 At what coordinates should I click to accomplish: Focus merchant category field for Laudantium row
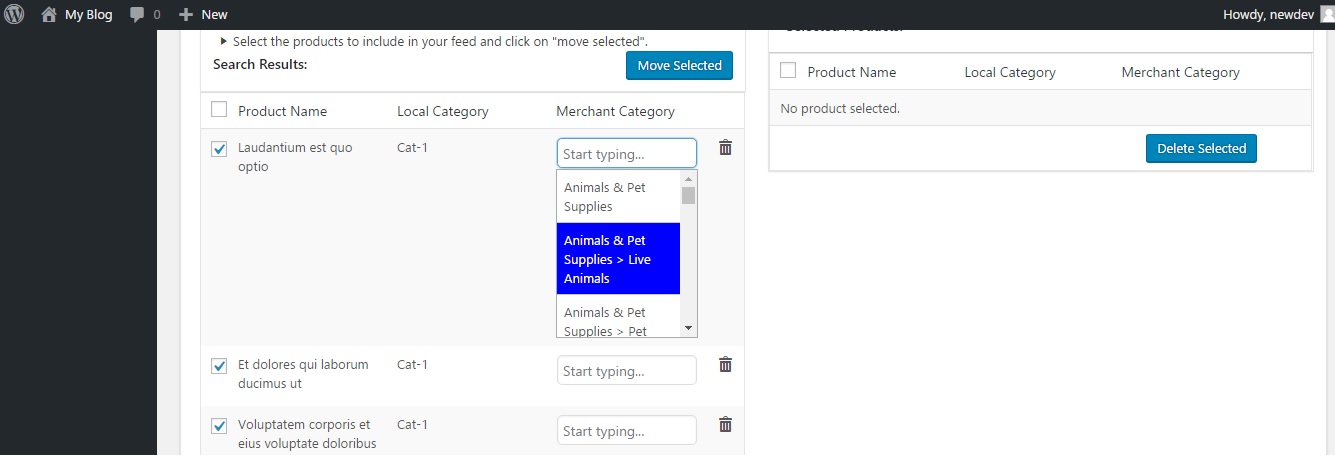click(x=627, y=153)
